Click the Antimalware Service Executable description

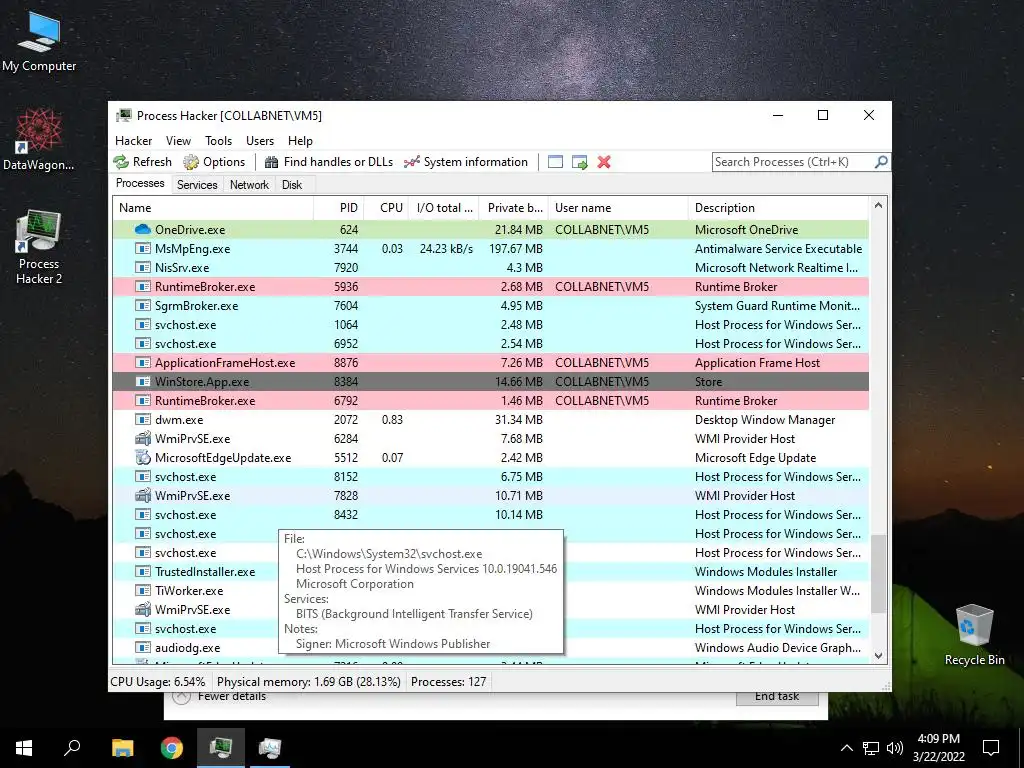[x=778, y=249]
